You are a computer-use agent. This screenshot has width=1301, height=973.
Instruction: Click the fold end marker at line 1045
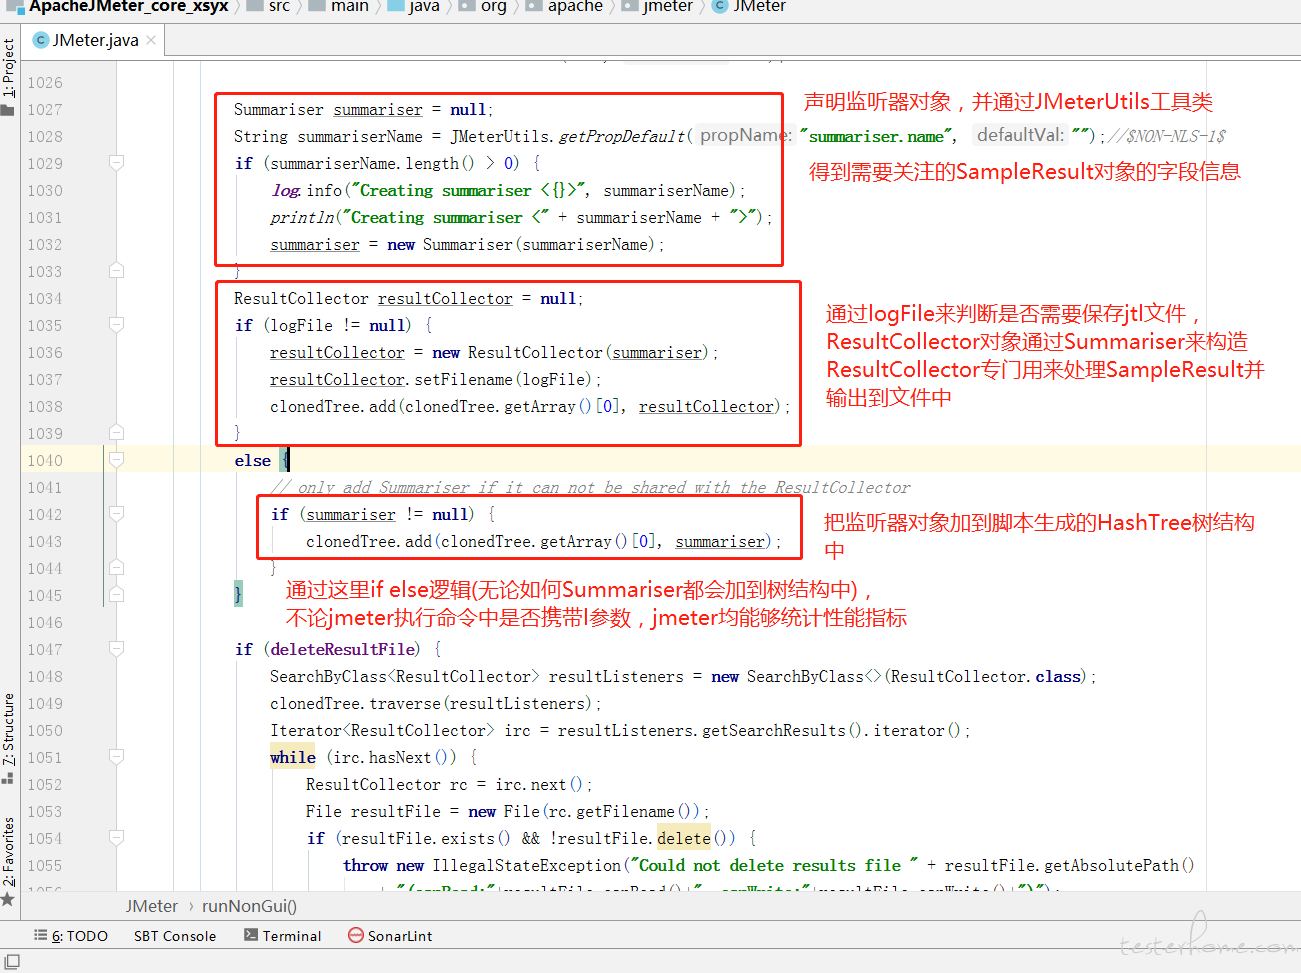116,595
